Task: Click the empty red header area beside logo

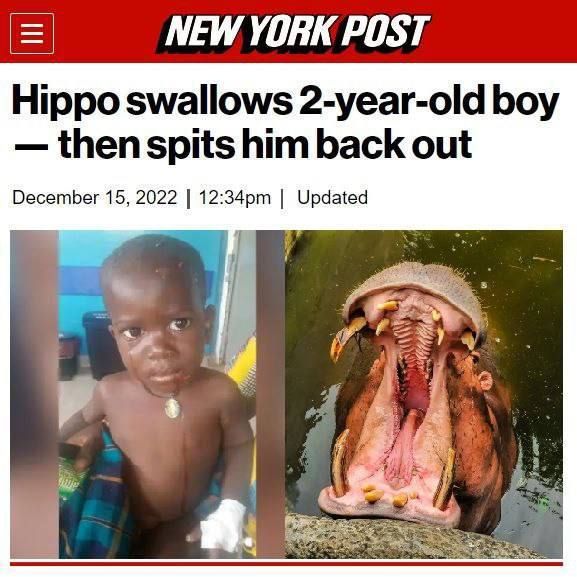Action: click(500, 32)
